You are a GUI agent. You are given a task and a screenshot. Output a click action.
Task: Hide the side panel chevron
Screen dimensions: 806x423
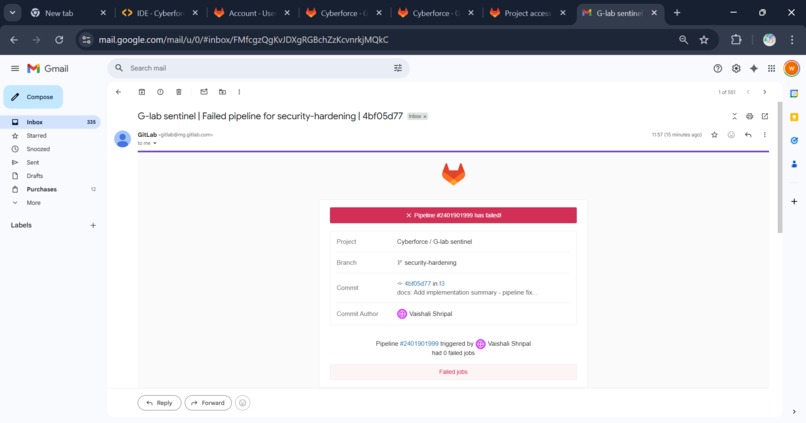coord(794,411)
